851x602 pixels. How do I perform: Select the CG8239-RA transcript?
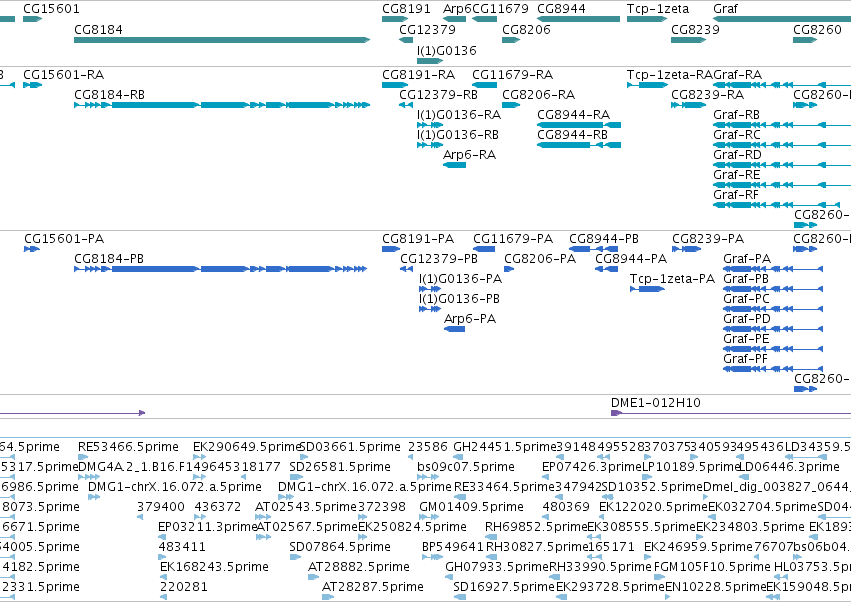click(x=689, y=105)
